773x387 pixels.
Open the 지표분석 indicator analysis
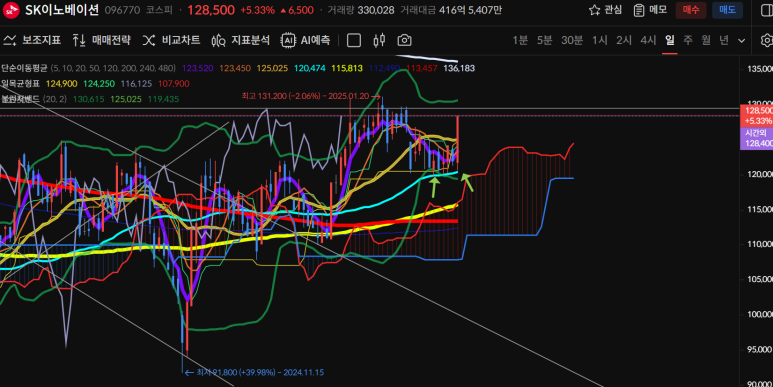coord(241,40)
